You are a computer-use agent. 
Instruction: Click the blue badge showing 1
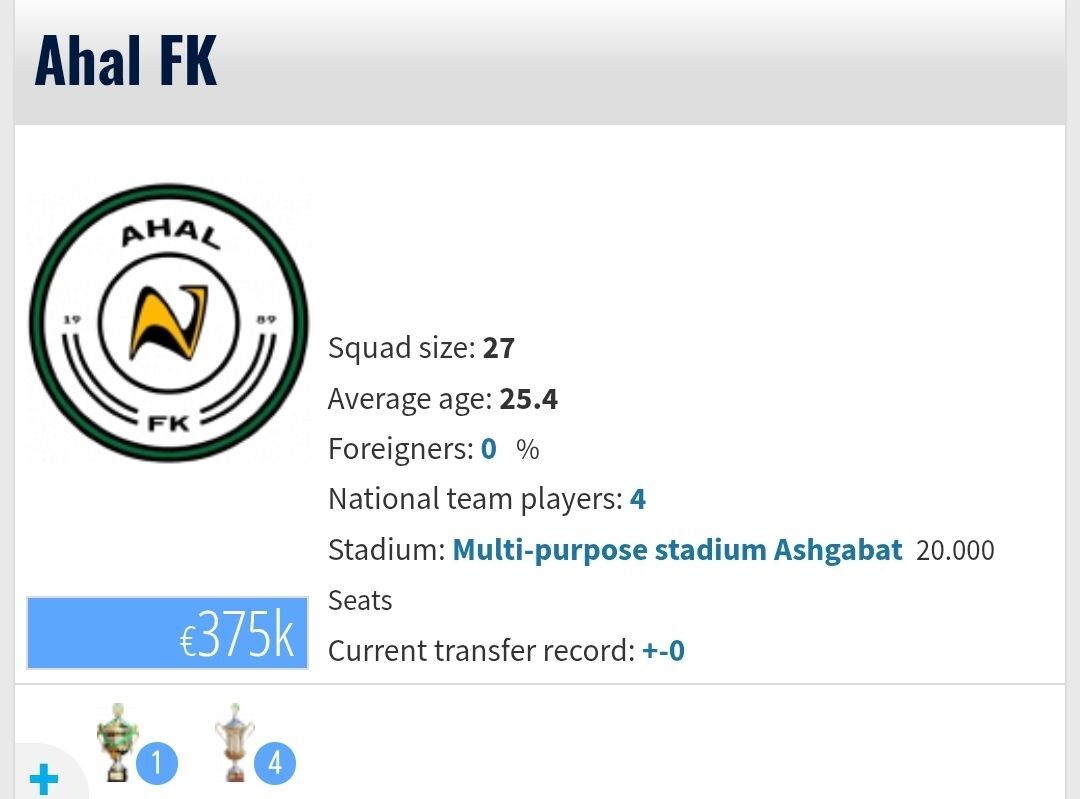(156, 764)
